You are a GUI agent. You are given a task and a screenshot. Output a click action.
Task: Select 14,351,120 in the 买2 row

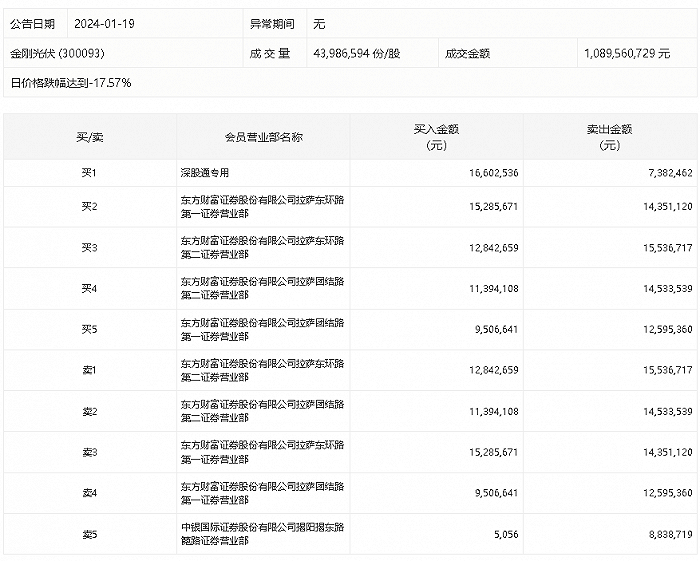[668, 207]
